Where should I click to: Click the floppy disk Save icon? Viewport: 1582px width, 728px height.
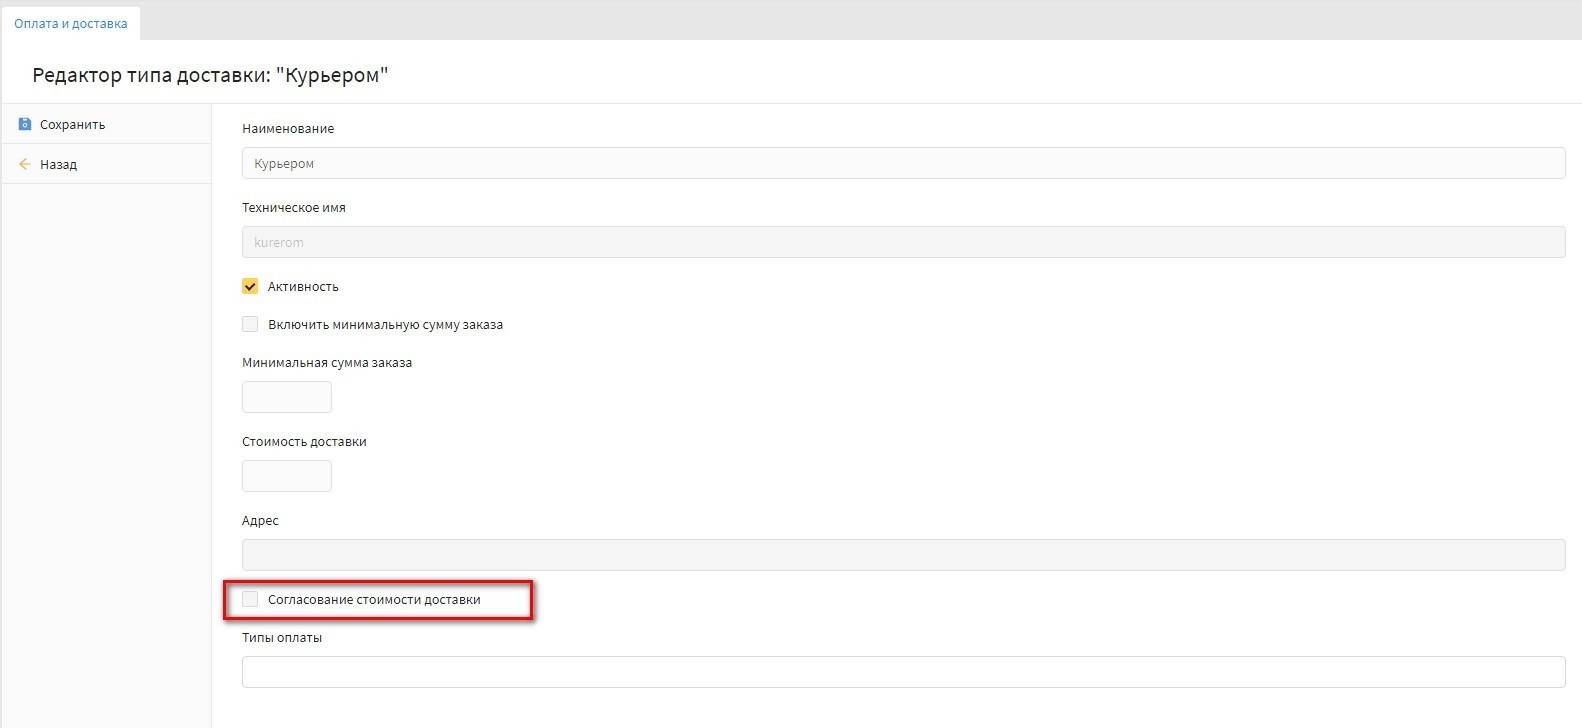25,124
